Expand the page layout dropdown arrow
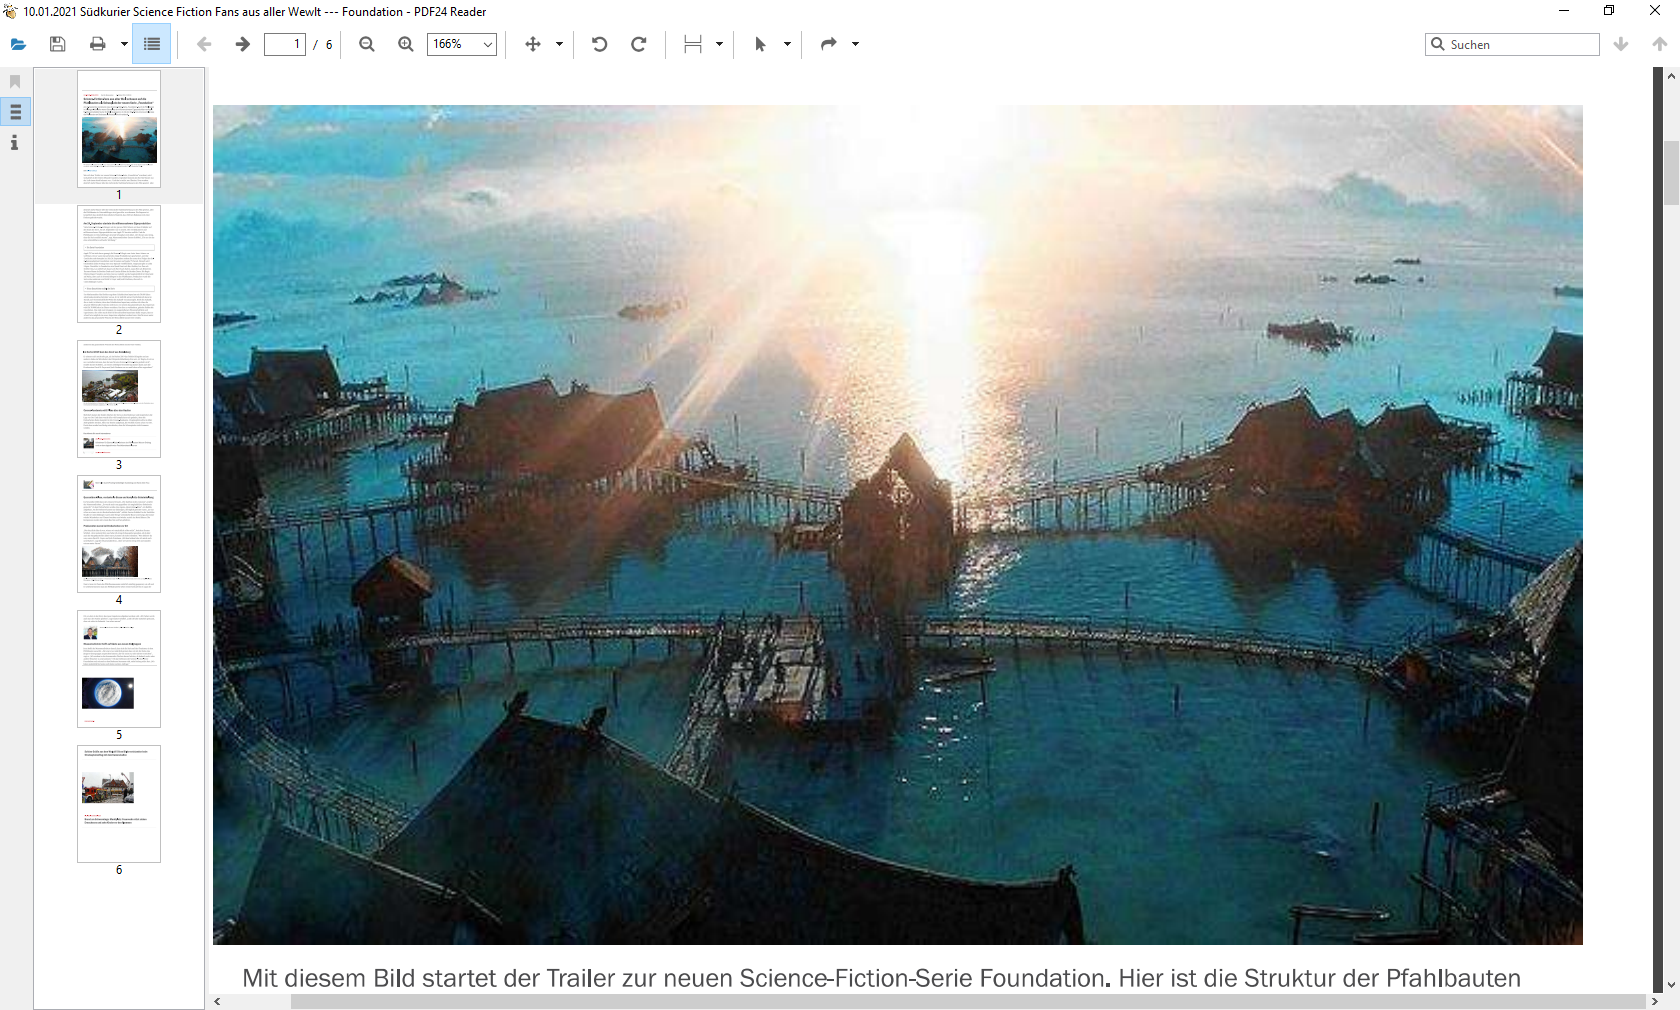 pyautogui.click(x=719, y=44)
